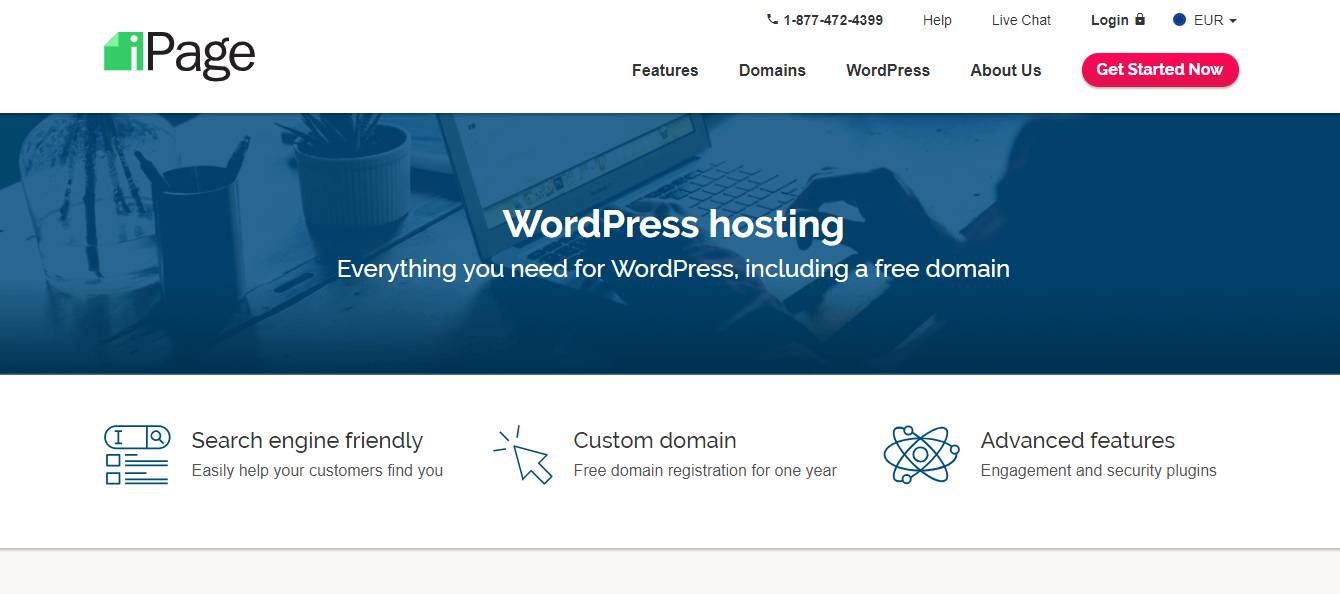Viewport: 1340px width, 594px height.
Task: Click 'Easily help your customers find you'
Action: click(317, 470)
